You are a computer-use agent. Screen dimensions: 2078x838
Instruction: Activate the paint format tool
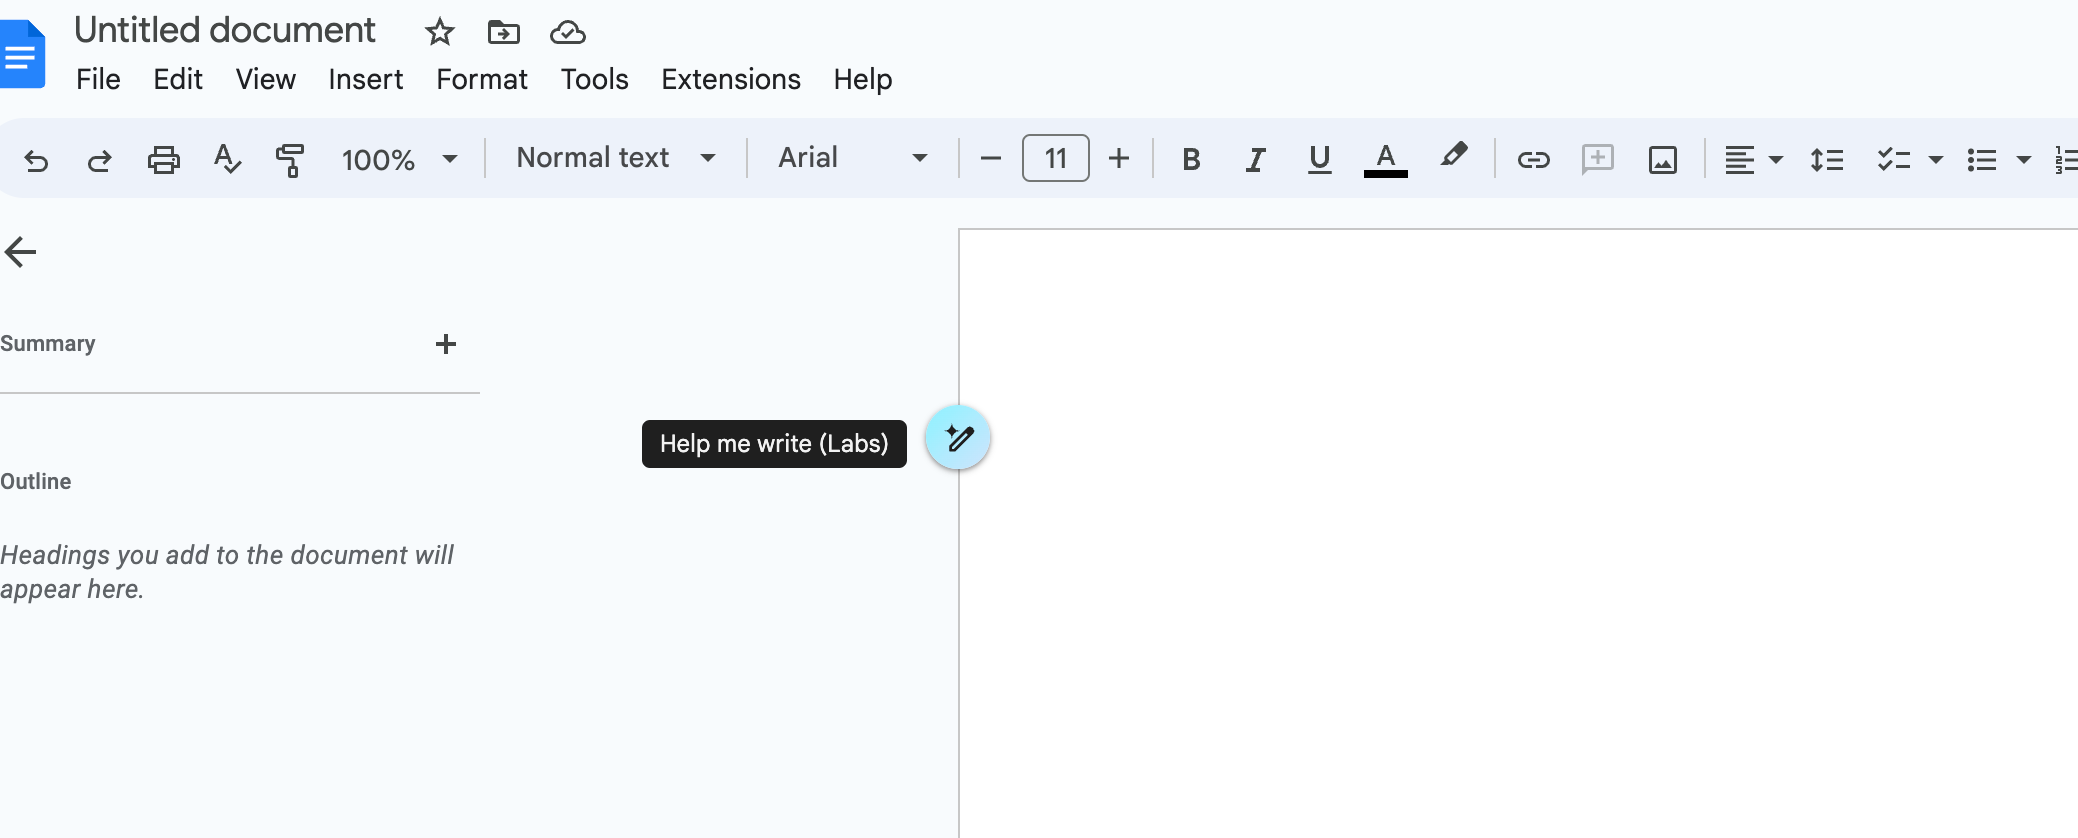click(x=290, y=160)
